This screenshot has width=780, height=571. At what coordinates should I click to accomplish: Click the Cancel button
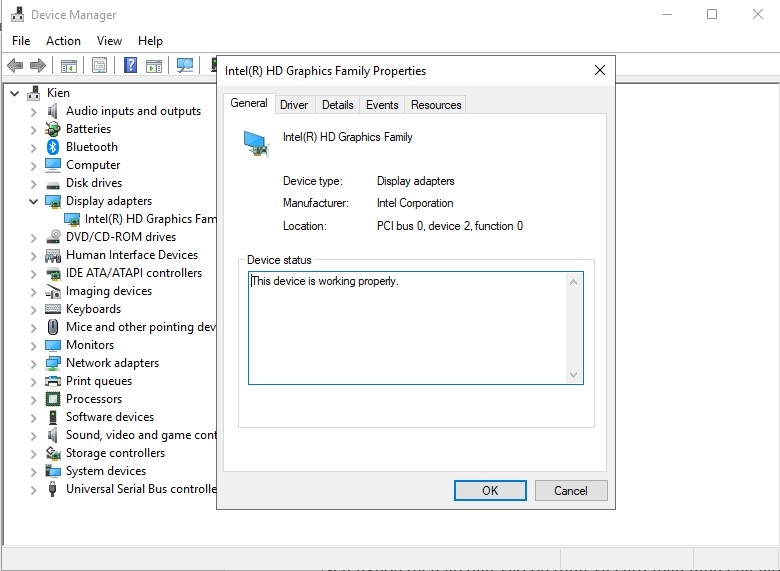(571, 490)
